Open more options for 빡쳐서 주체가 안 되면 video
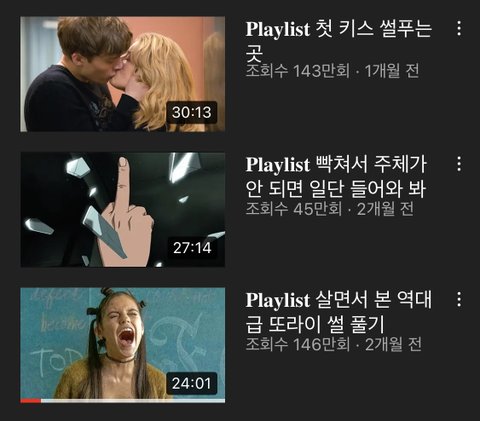The height and width of the screenshot is (421, 480). [x=459, y=164]
